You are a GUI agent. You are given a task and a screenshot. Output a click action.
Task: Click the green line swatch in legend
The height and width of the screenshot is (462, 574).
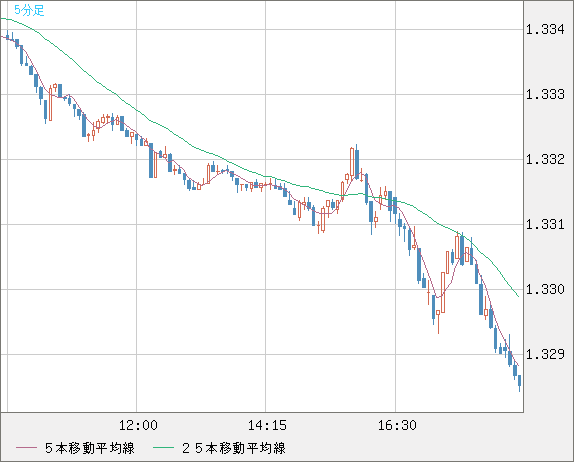click(163, 448)
